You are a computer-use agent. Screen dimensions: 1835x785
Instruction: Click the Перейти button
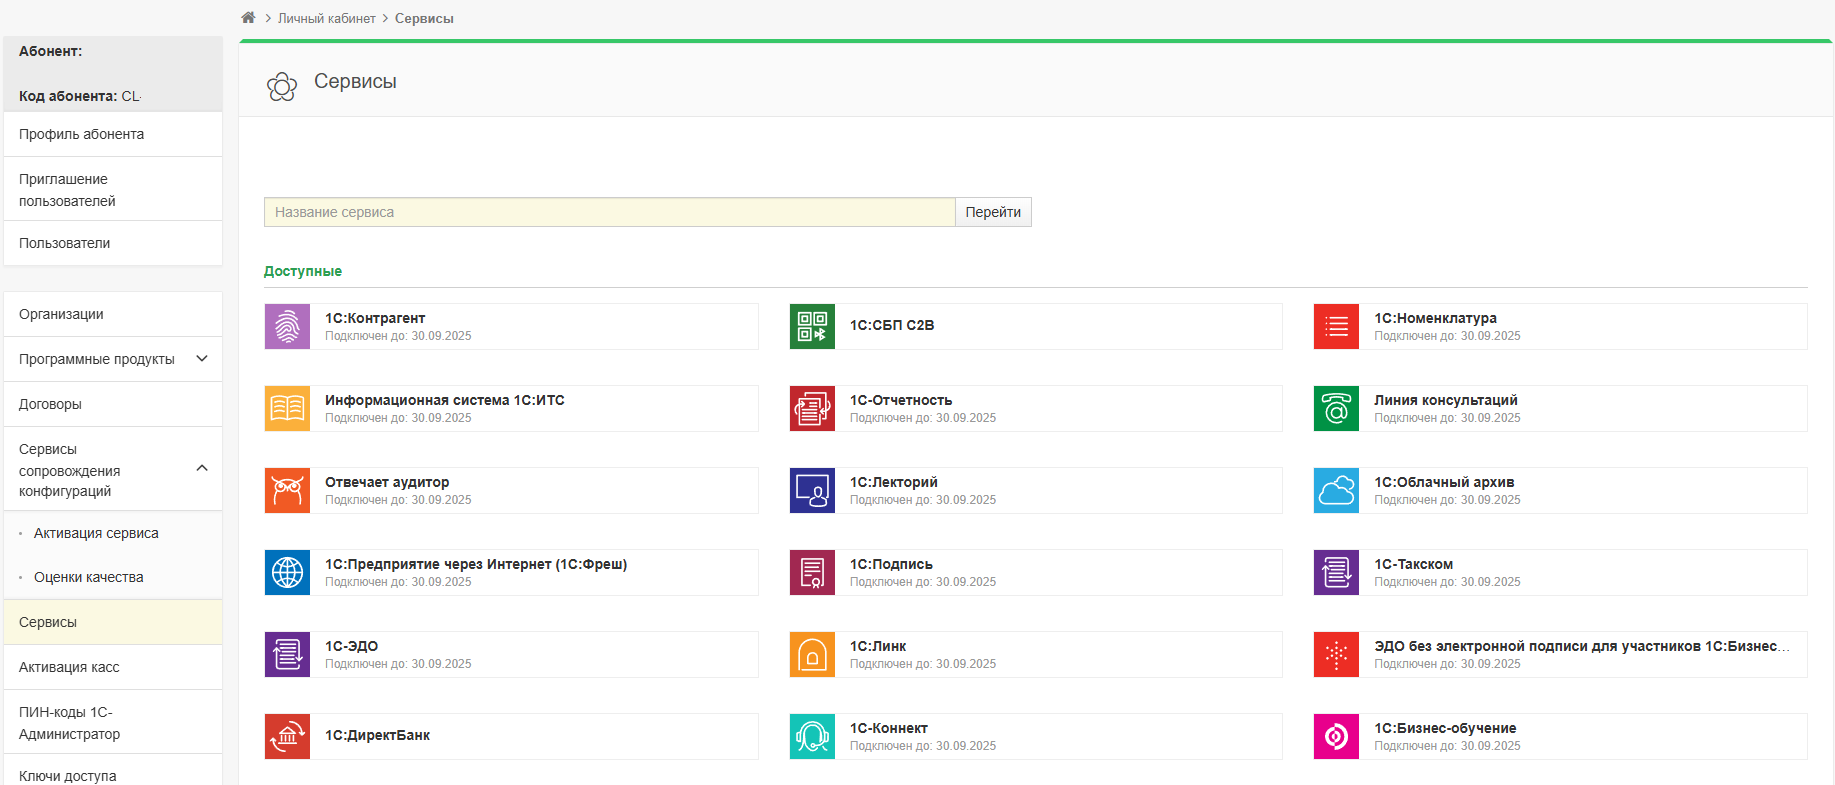click(x=993, y=212)
